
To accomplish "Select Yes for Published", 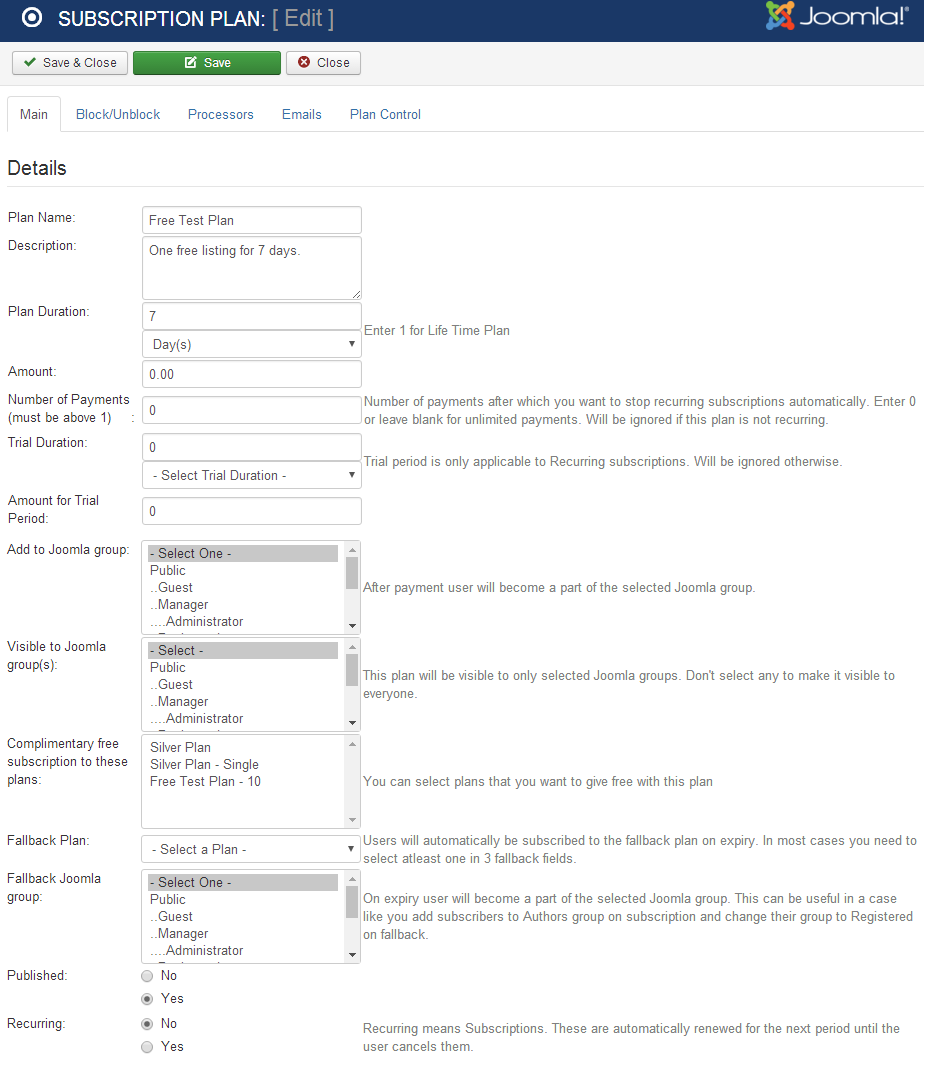I will (x=147, y=999).
